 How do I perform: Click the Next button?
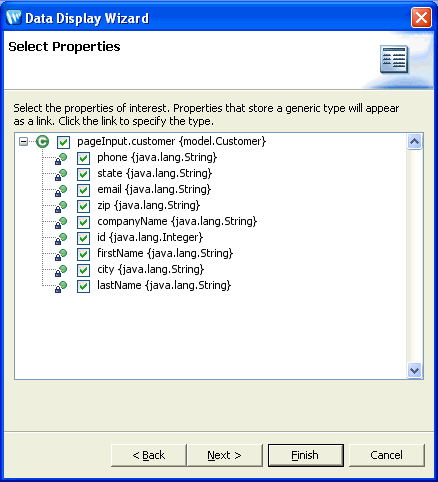tap(225, 455)
